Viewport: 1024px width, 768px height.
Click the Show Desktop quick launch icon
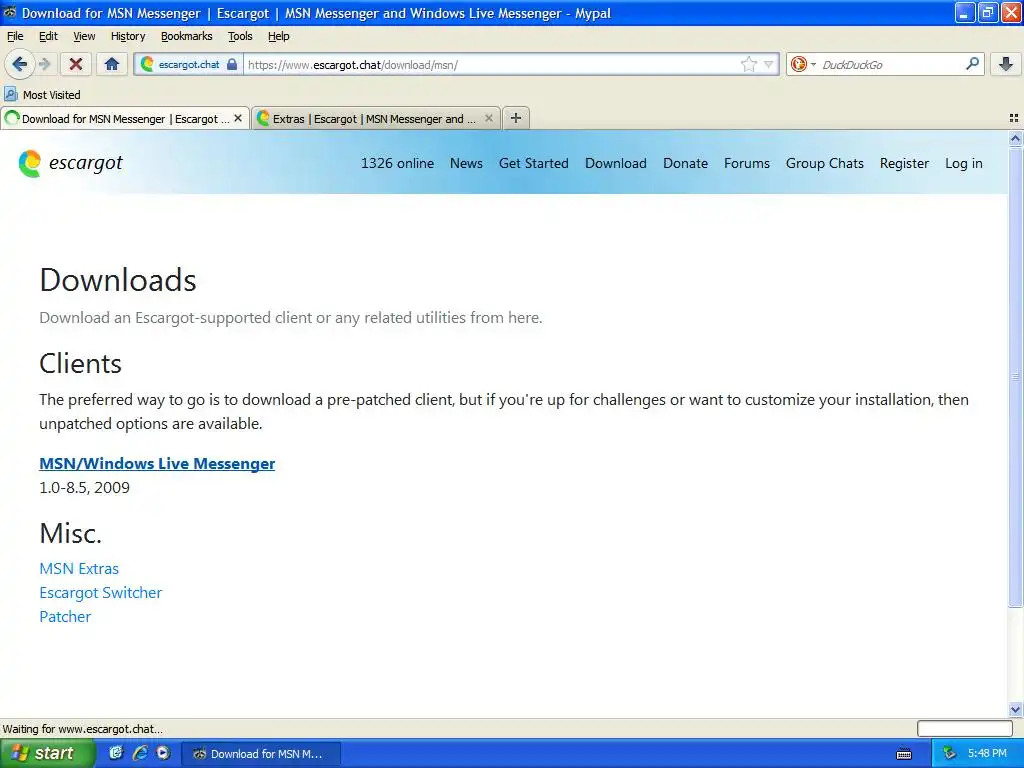[x=116, y=753]
